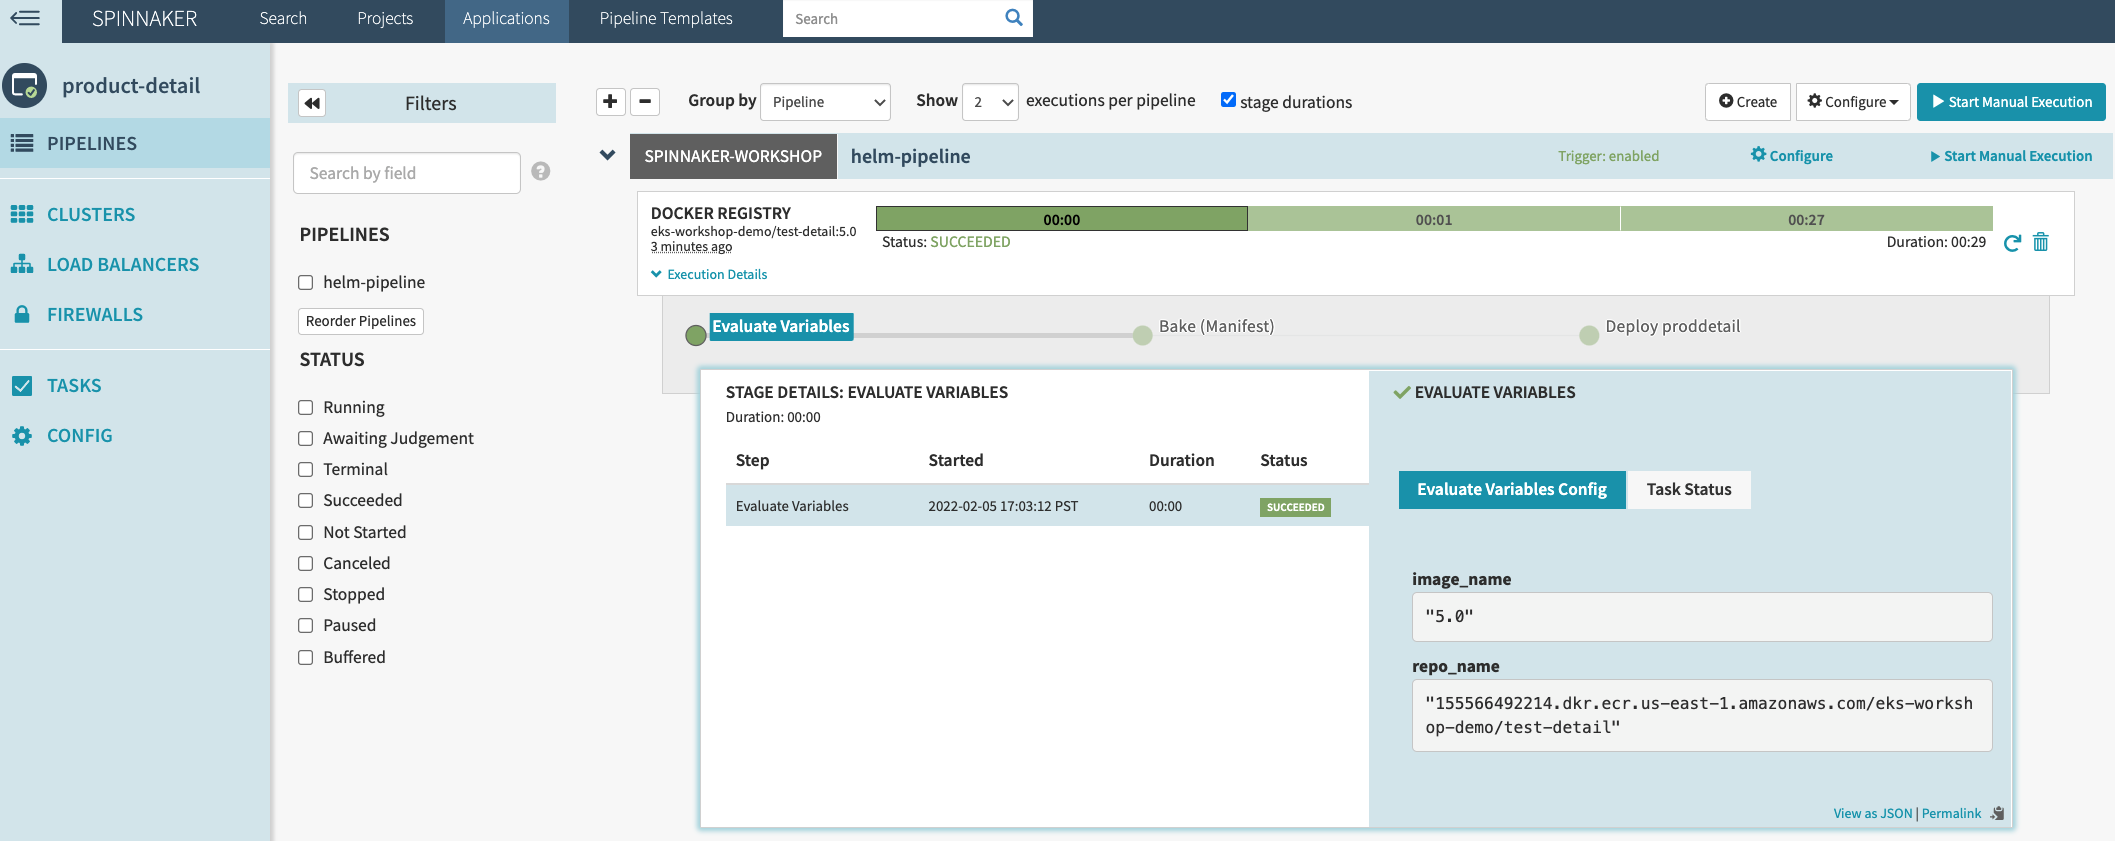The height and width of the screenshot is (841, 2115).
Task: Click the blue Start Manual Execution button
Action: point(2011,102)
